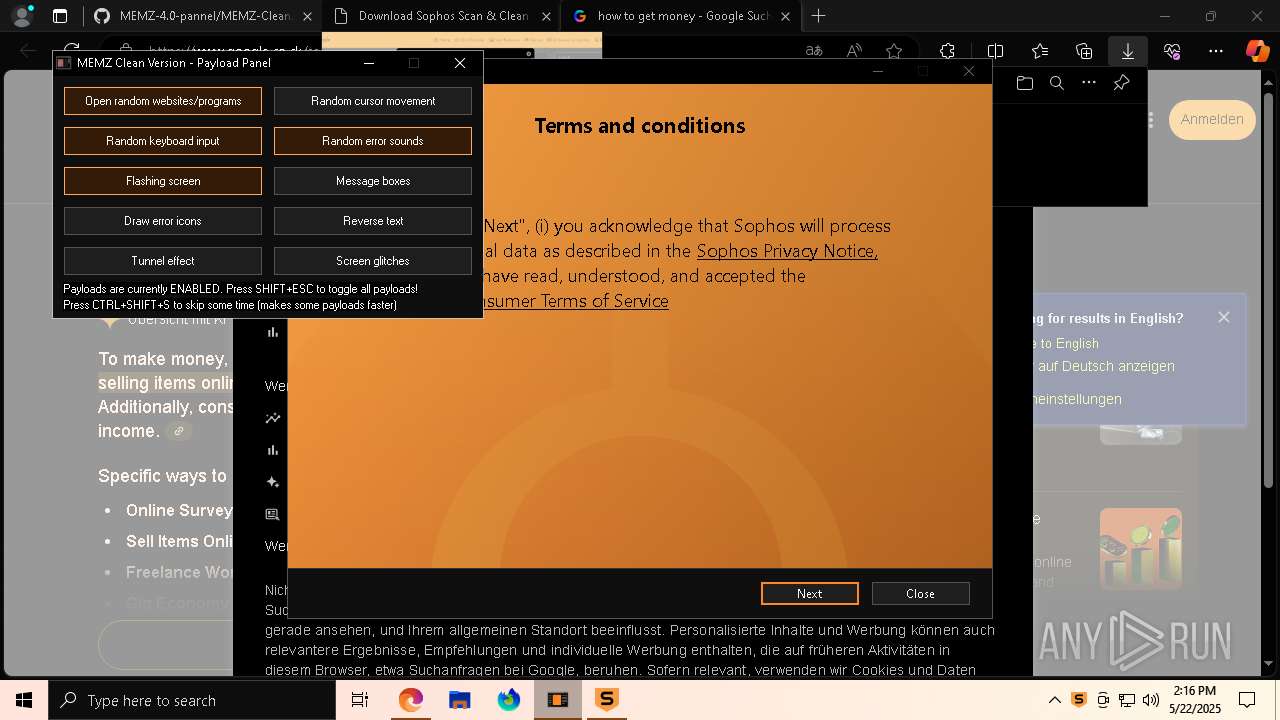1280x720 pixels.
Task: Add page to favorites star icon
Action: (x=894, y=51)
